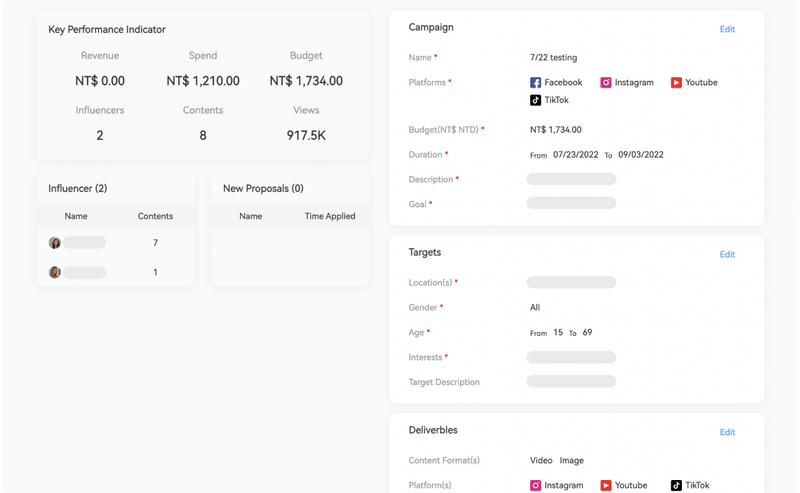Click the KPI Budget value NT$ 1,734.00
The width and height of the screenshot is (800, 493).
click(x=306, y=81)
